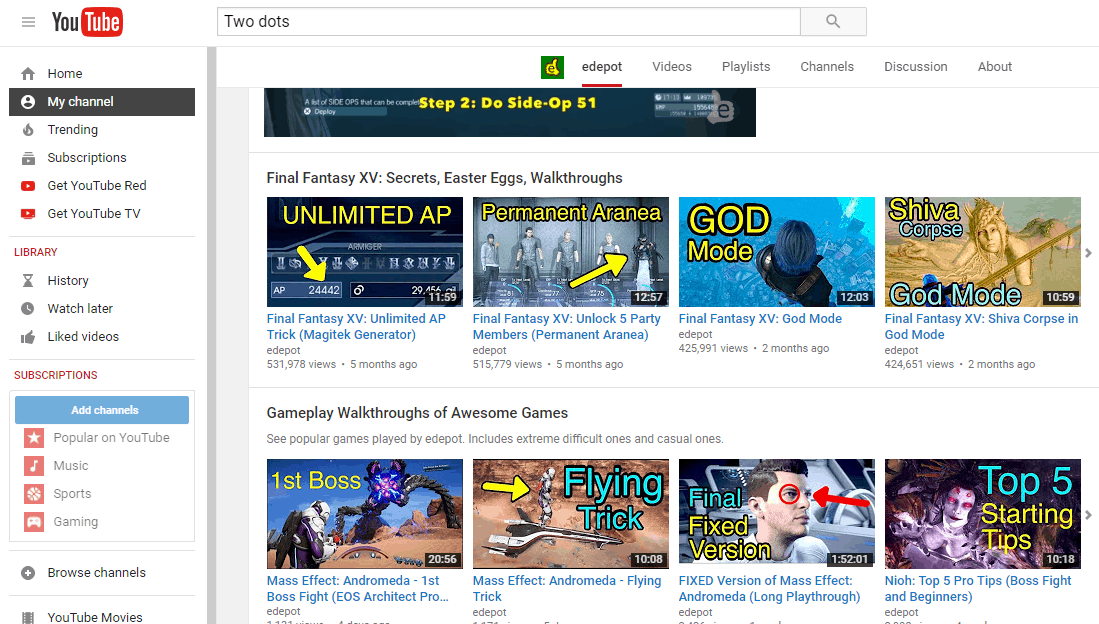Screen dimensions: 1099x624
Task: Open FIXED Version of Mass Effect title
Action: (x=769, y=589)
